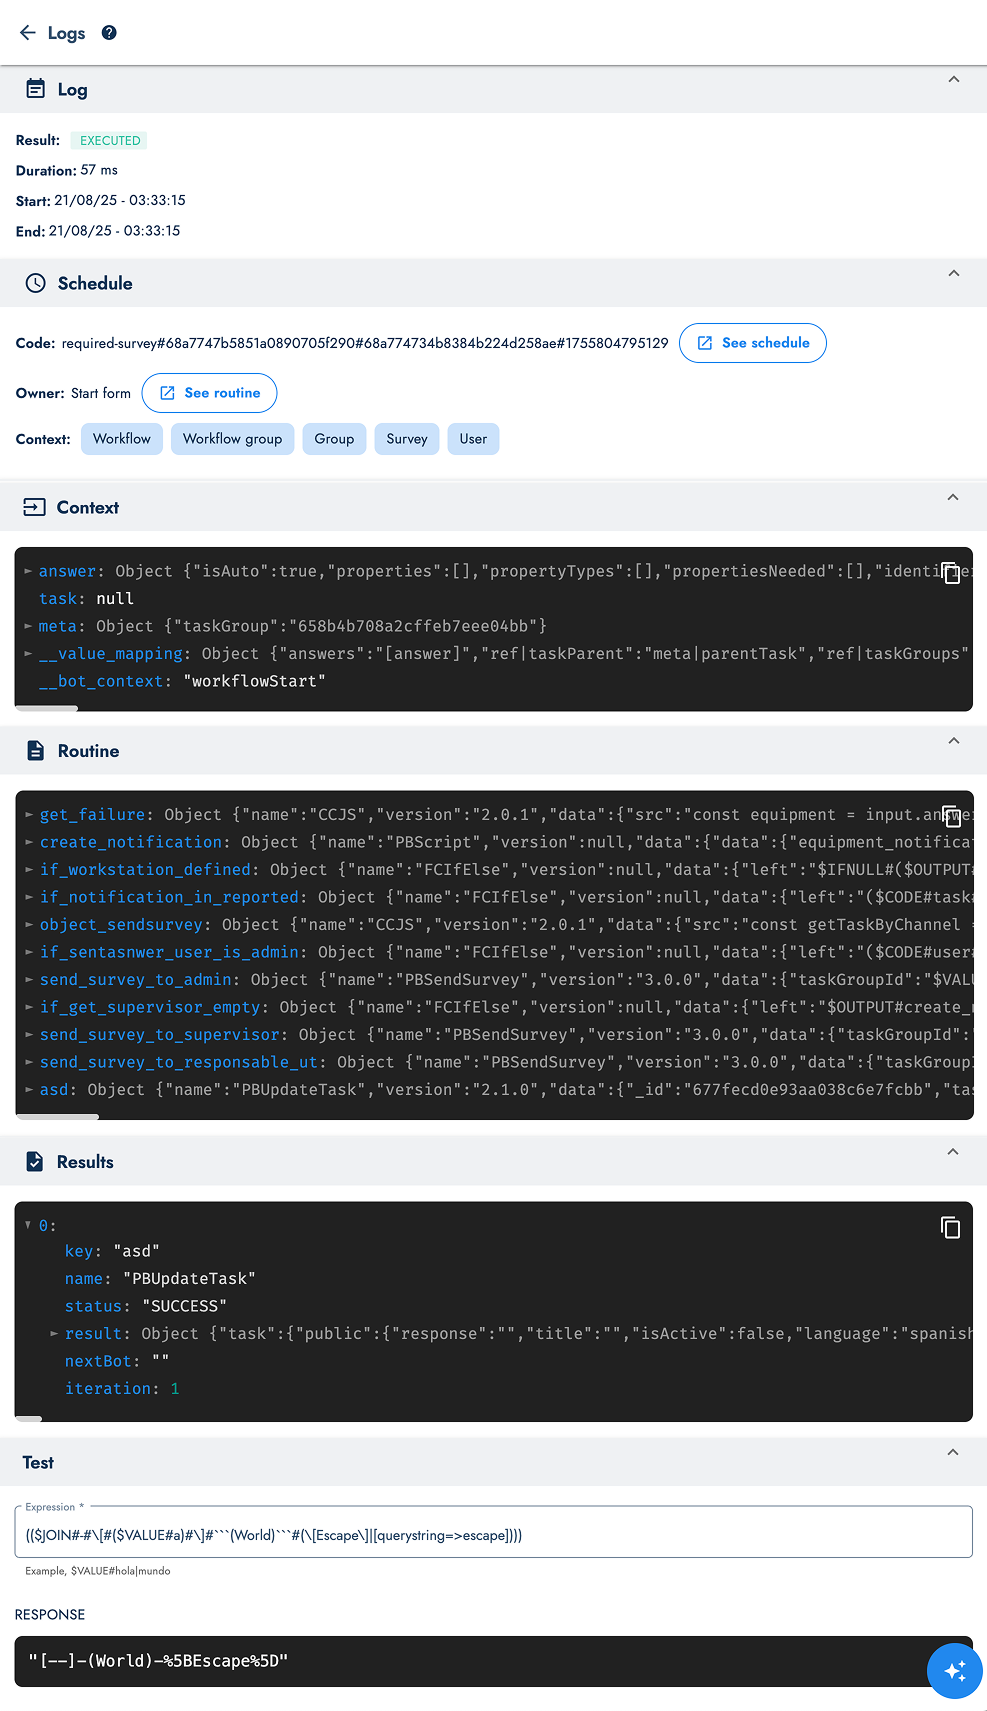Collapse the Schedule section chevron
This screenshot has height=1711, width=987.
pos(953,274)
